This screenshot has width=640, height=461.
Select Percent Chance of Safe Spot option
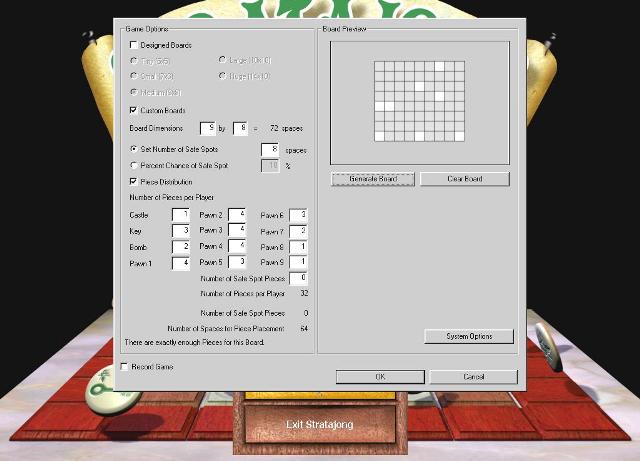[x=134, y=164]
